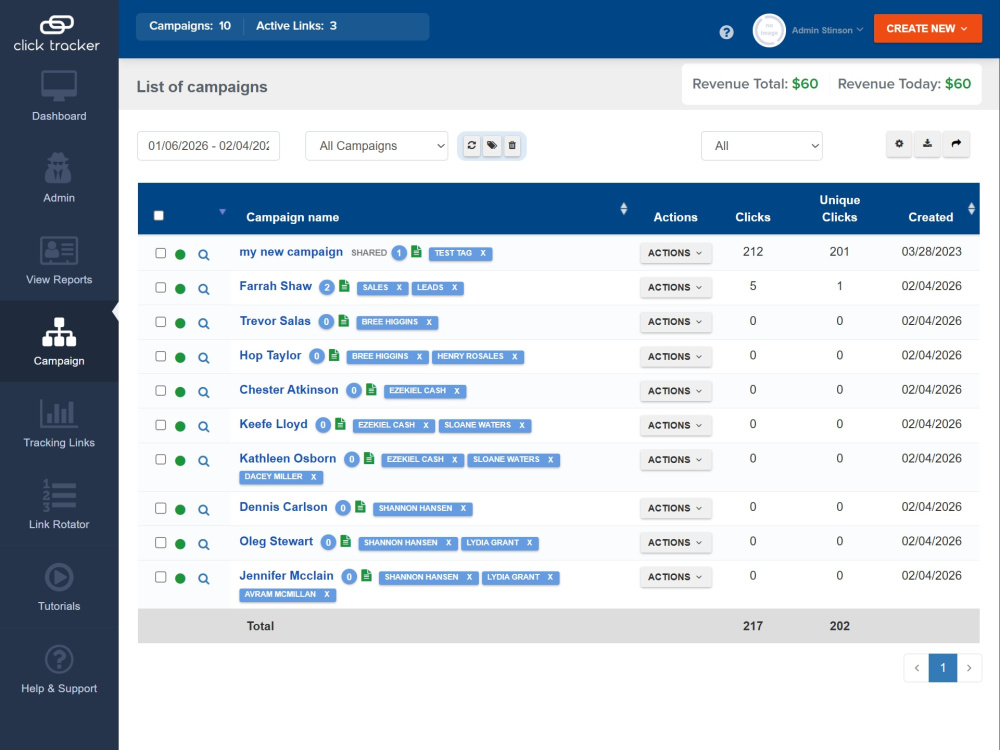
Task: Go to the next page arrow
Action: [x=969, y=668]
